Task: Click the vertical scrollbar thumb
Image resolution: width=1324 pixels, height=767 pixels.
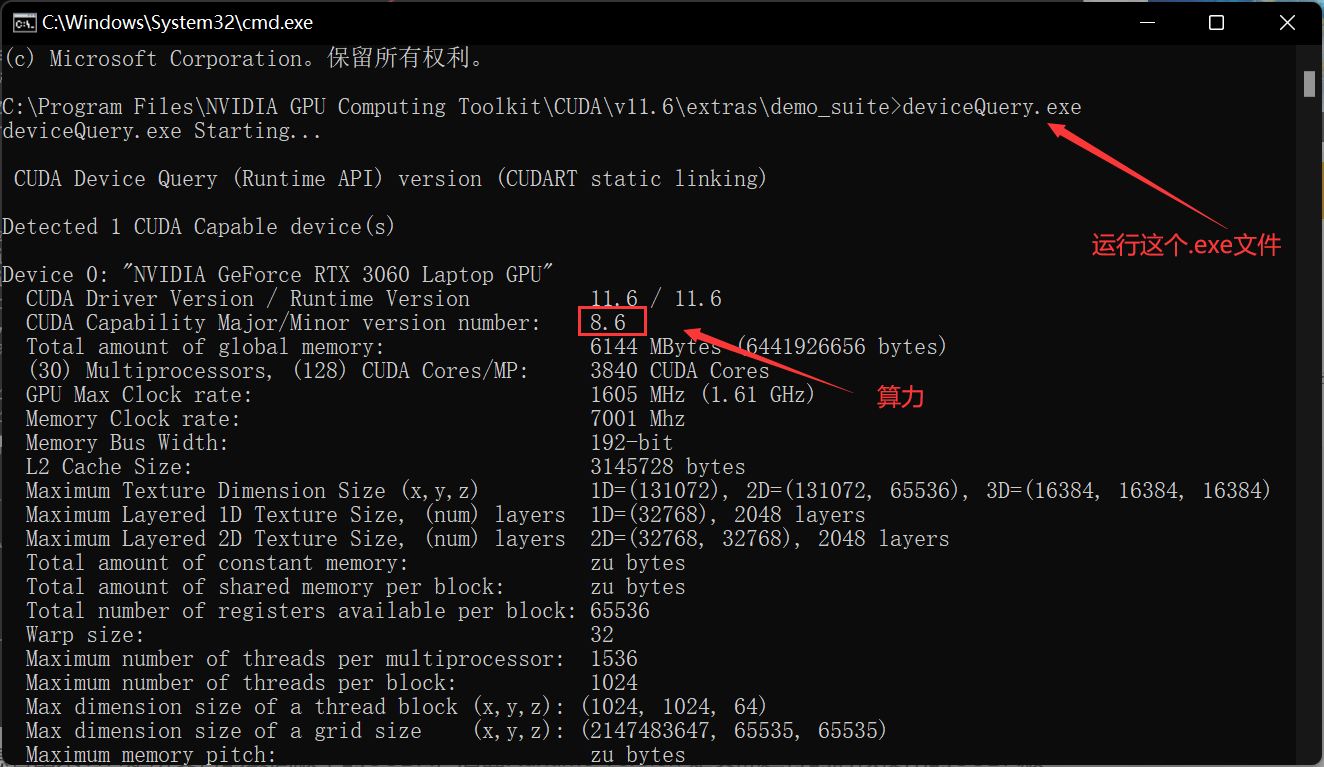Action: [x=1309, y=83]
